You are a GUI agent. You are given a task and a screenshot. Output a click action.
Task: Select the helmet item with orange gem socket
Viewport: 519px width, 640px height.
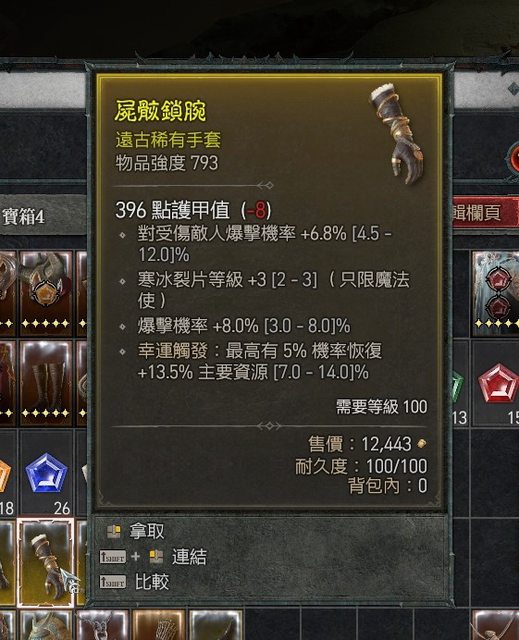(x=46, y=293)
